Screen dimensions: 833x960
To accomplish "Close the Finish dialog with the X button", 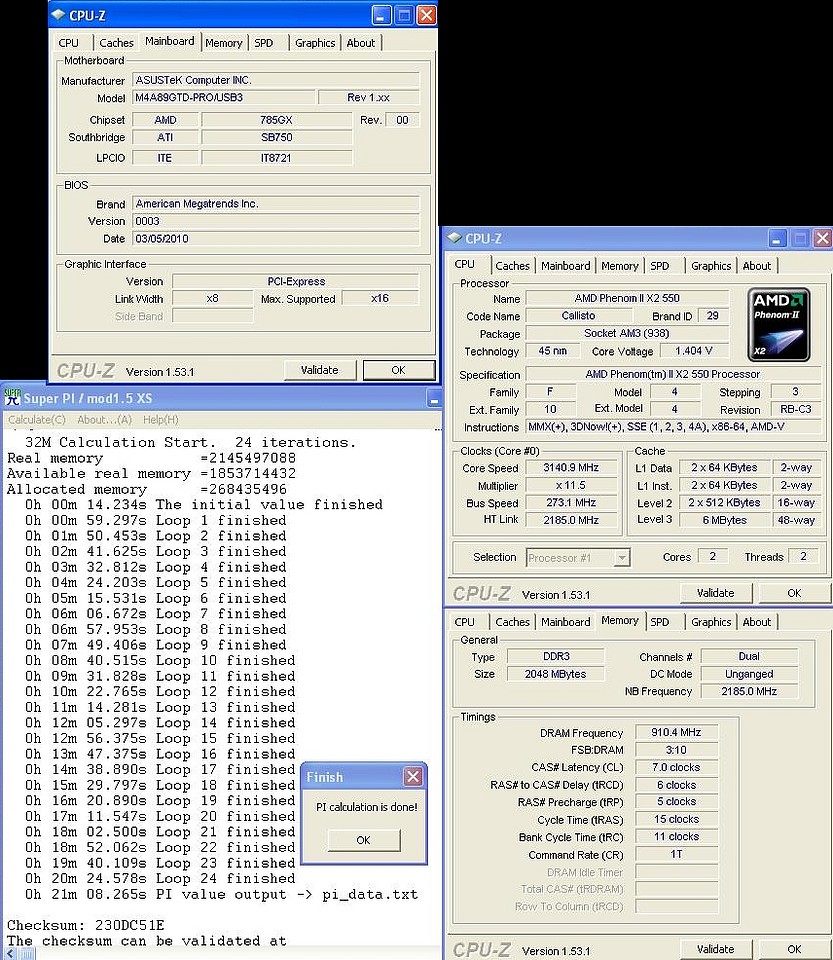I will [412, 777].
